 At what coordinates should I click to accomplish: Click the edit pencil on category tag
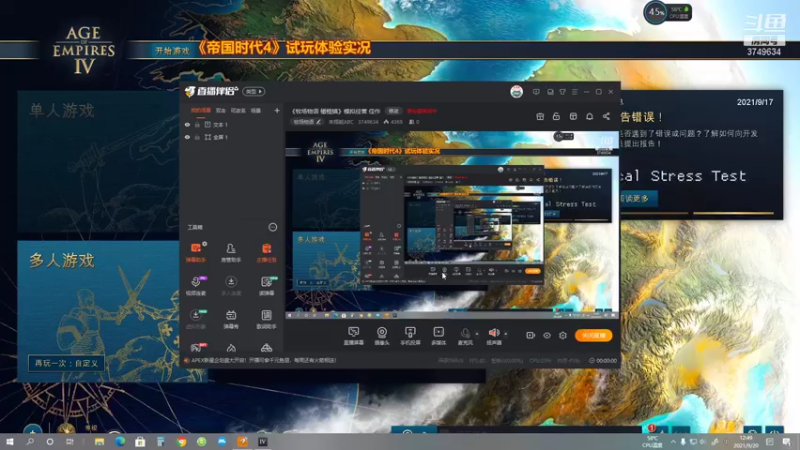tap(318, 122)
